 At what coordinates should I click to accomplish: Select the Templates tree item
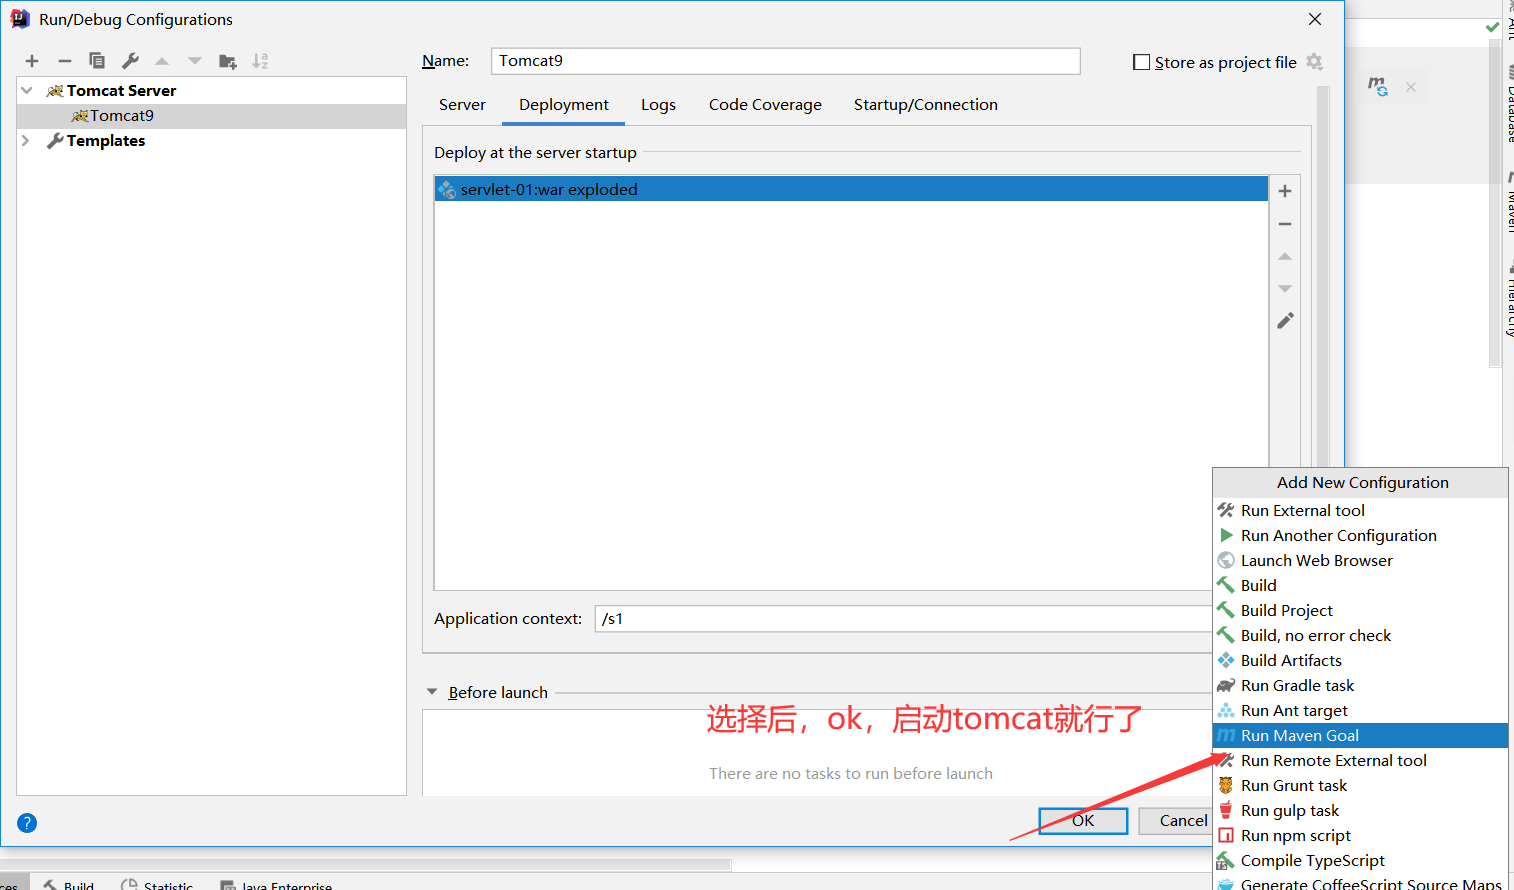click(x=106, y=141)
